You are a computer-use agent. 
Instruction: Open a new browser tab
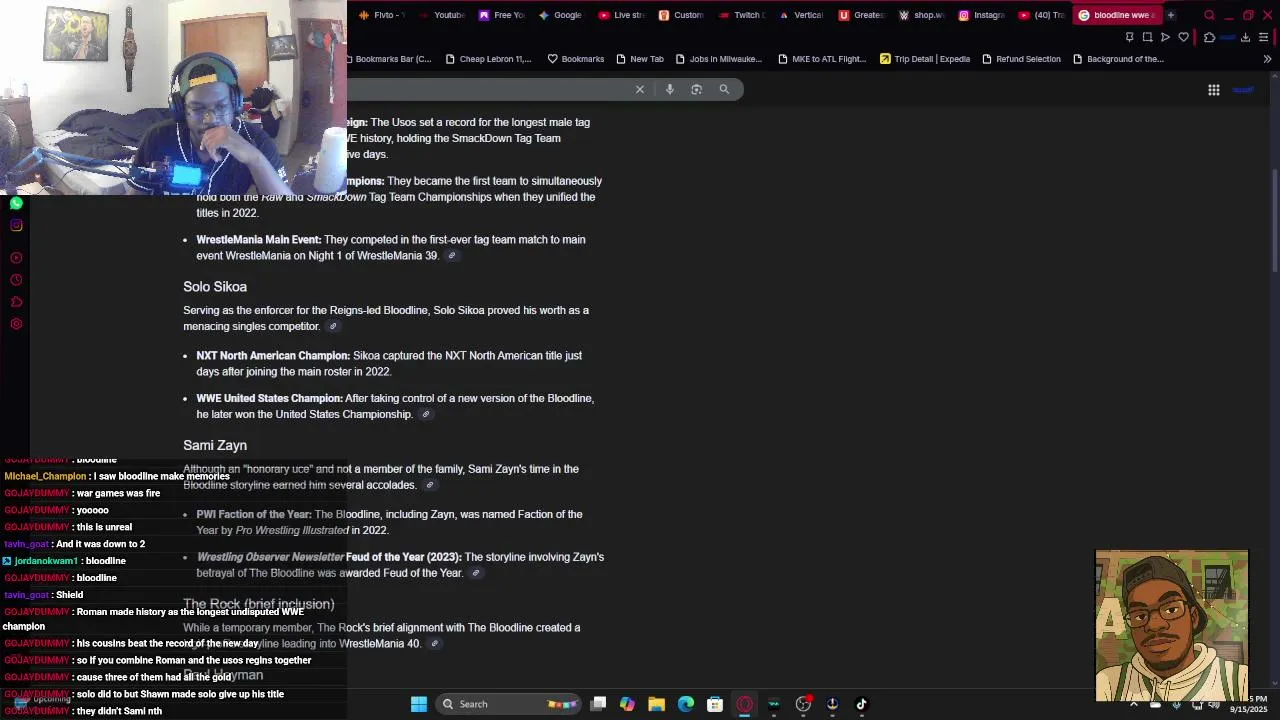pyautogui.click(x=1170, y=15)
